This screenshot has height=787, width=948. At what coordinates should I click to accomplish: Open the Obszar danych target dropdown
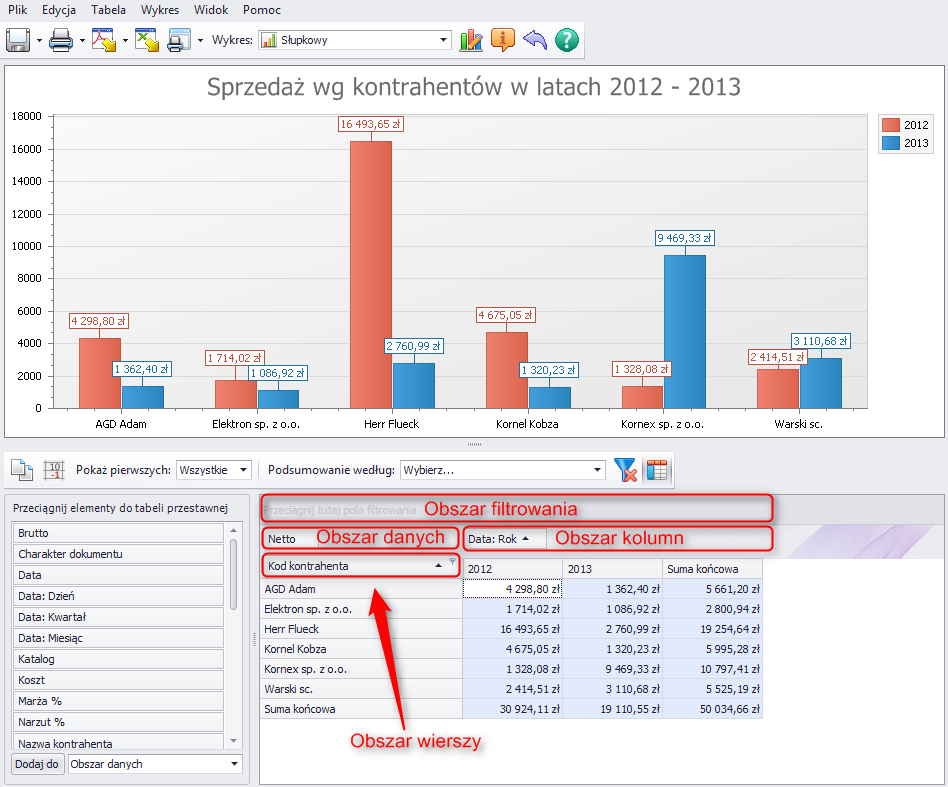[x=155, y=764]
